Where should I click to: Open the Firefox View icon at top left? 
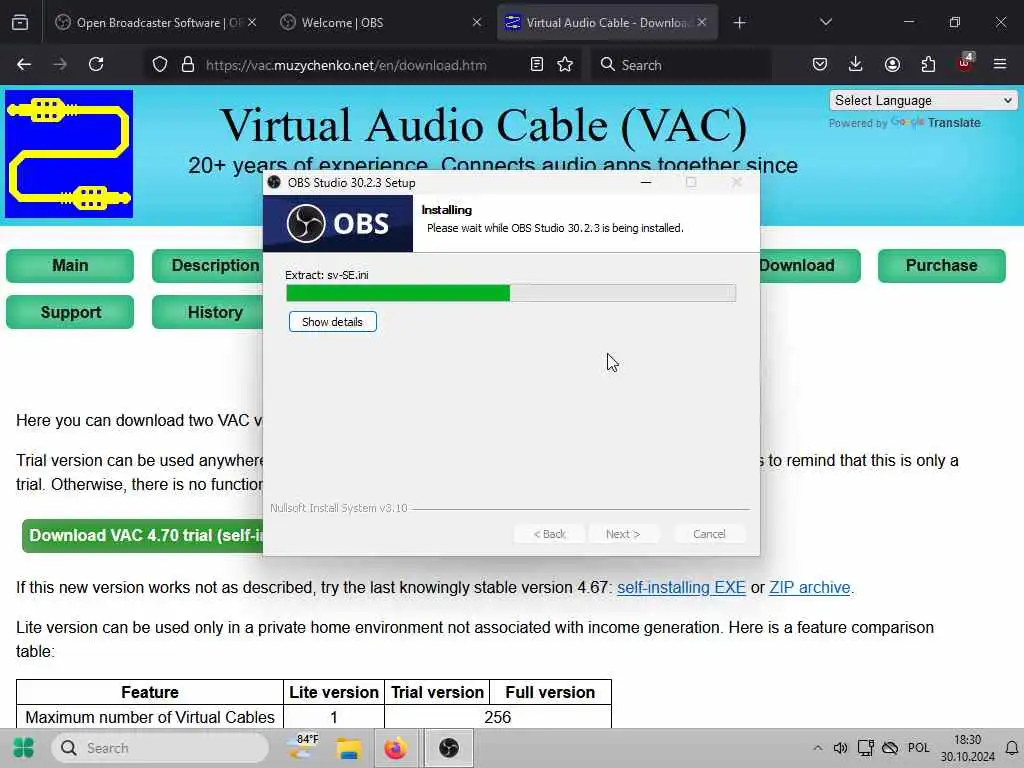pyautogui.click(x=20, y=23)
